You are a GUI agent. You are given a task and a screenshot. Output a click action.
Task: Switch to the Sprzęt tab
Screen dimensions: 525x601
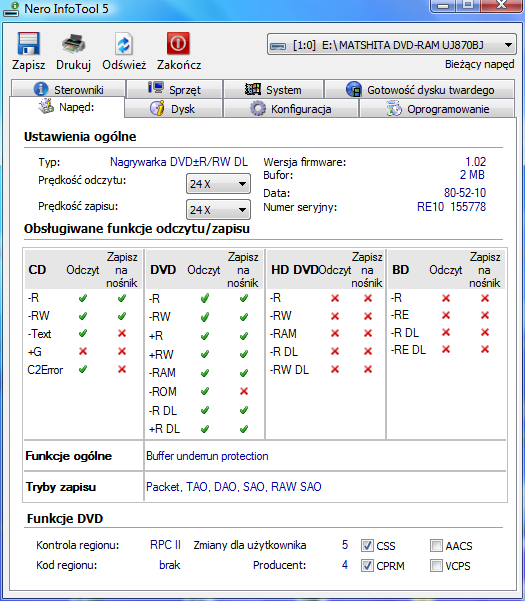(x=174, y=89)
